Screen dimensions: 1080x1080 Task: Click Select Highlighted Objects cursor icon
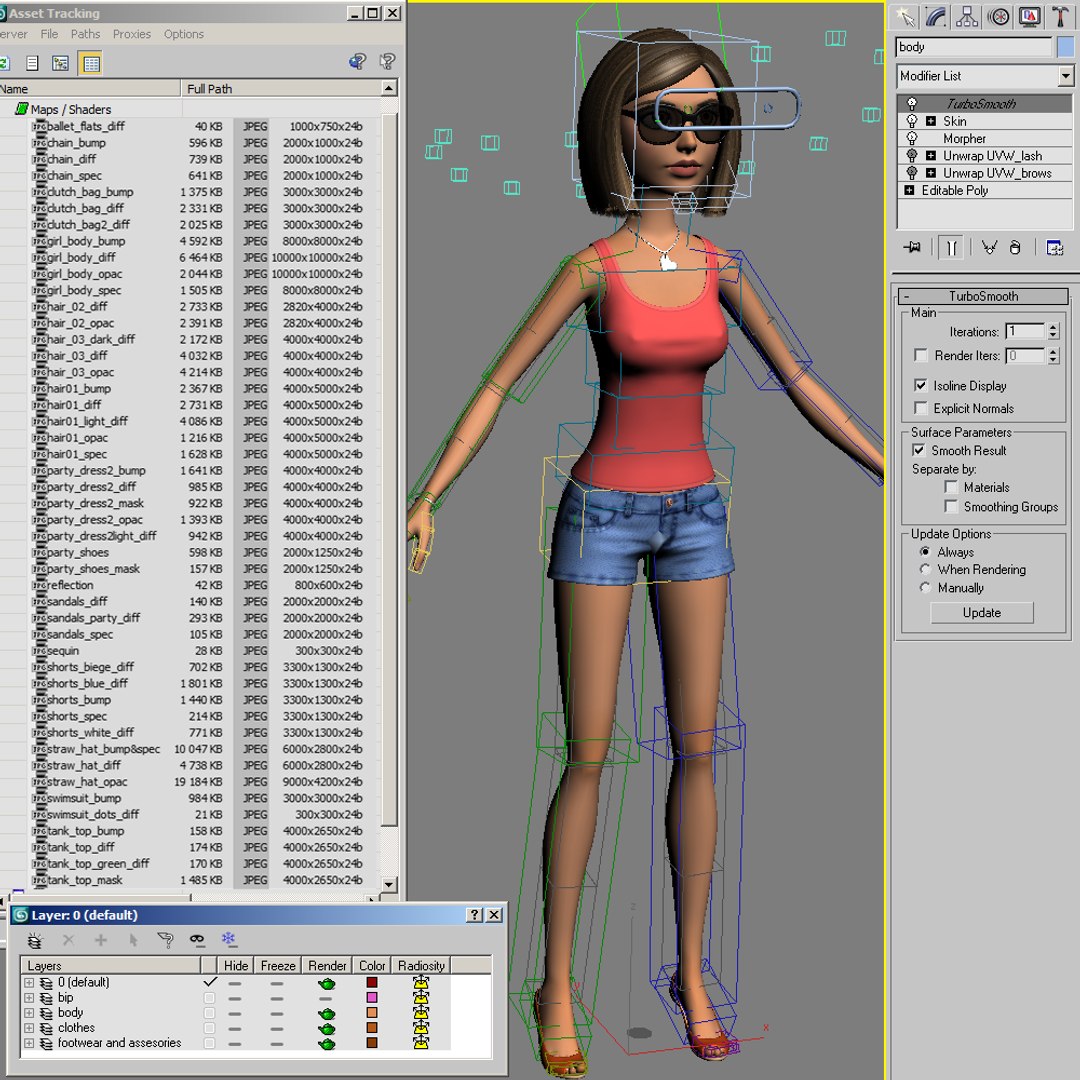[x=133, y=939]
